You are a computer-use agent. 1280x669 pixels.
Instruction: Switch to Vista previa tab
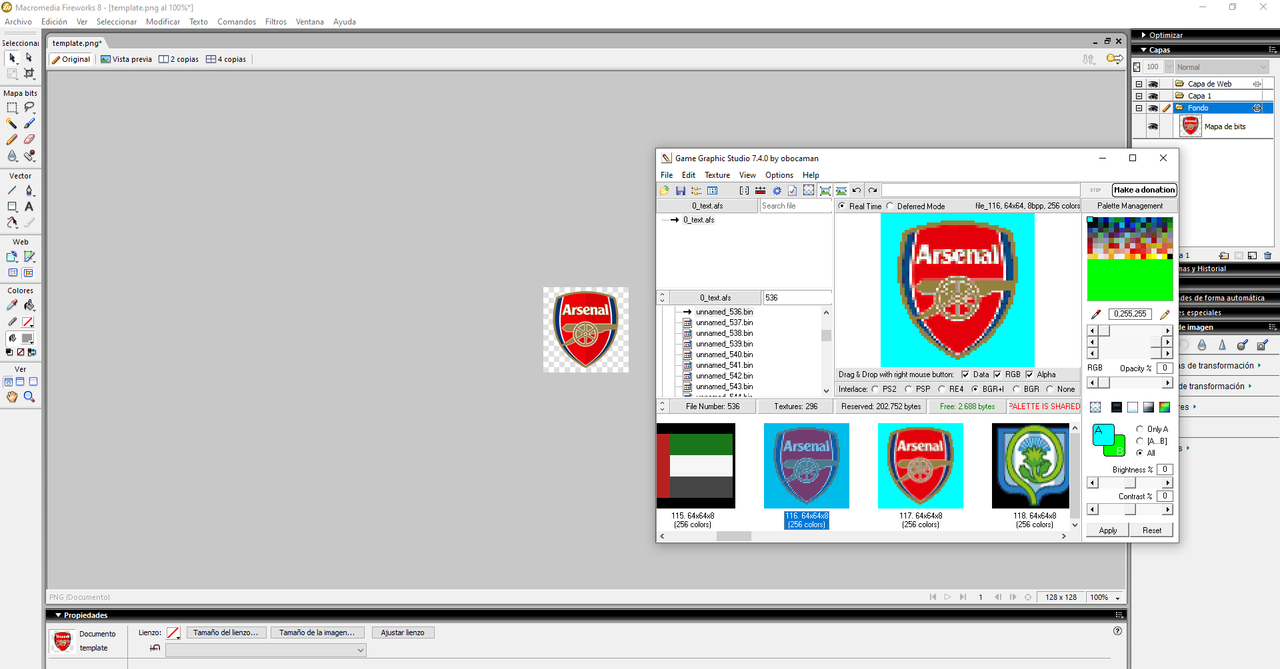126,59
